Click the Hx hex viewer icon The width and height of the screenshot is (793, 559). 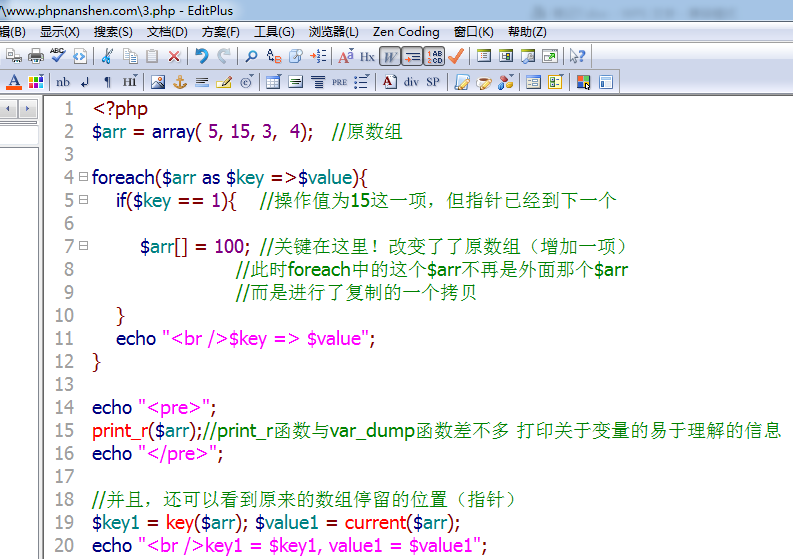pyautogui.click(x=367, y=56)
